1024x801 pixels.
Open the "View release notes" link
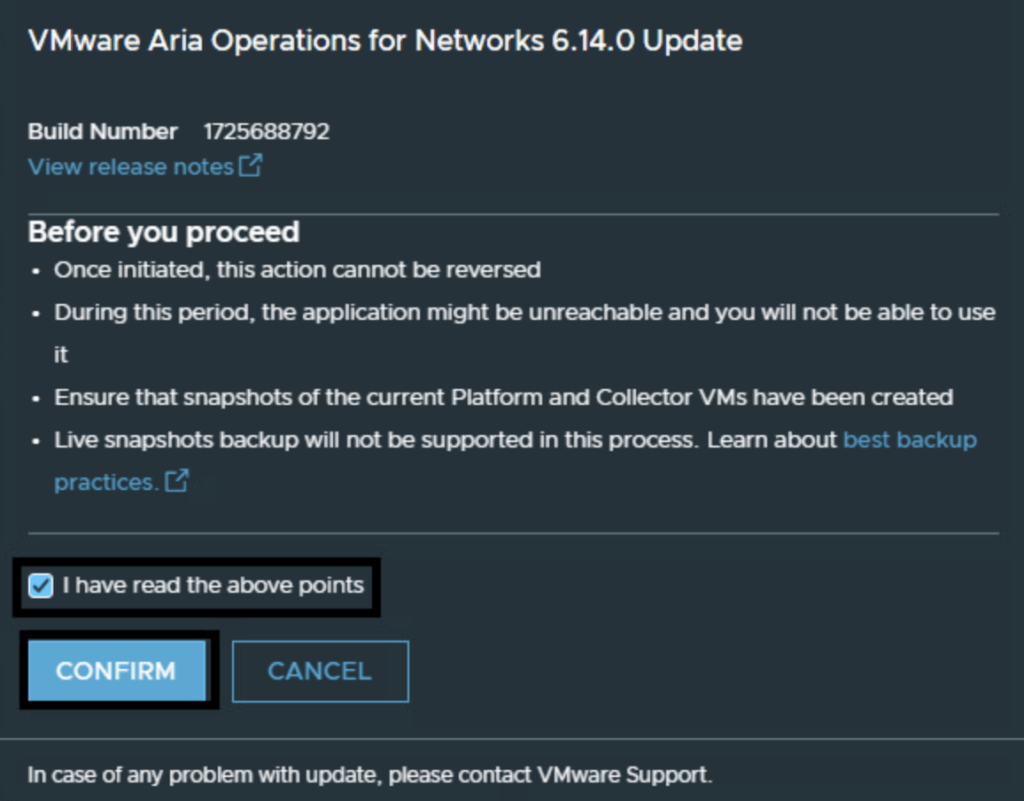[130, 167]
